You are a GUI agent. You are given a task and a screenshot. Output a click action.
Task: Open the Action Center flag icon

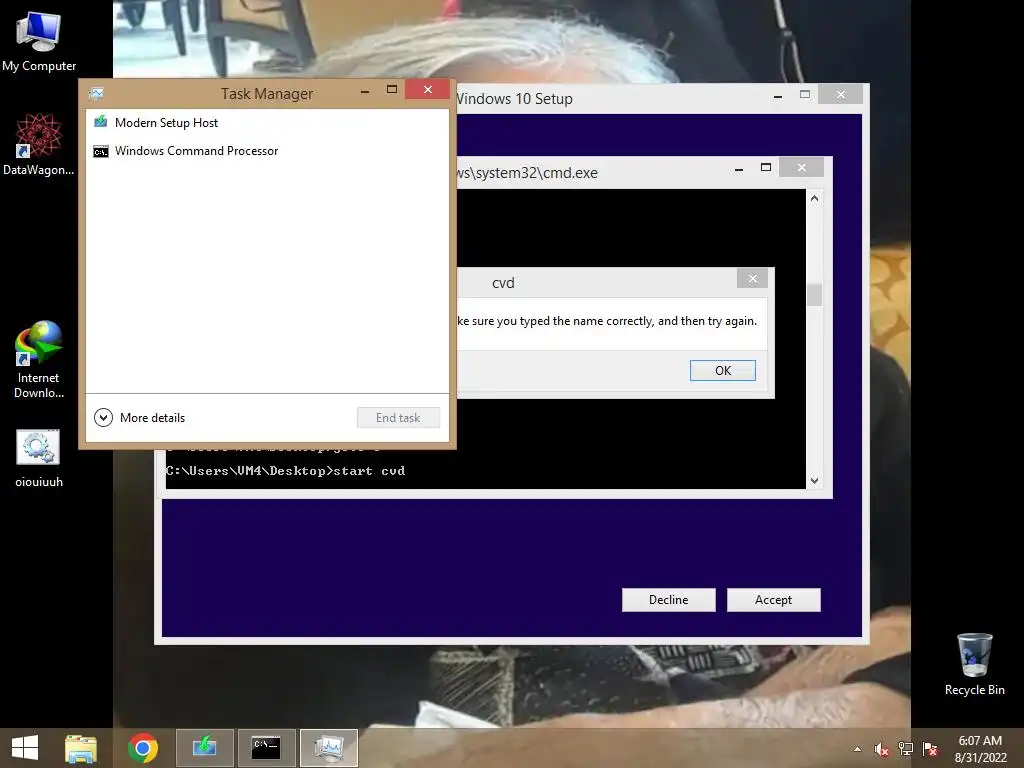[930, 749]
